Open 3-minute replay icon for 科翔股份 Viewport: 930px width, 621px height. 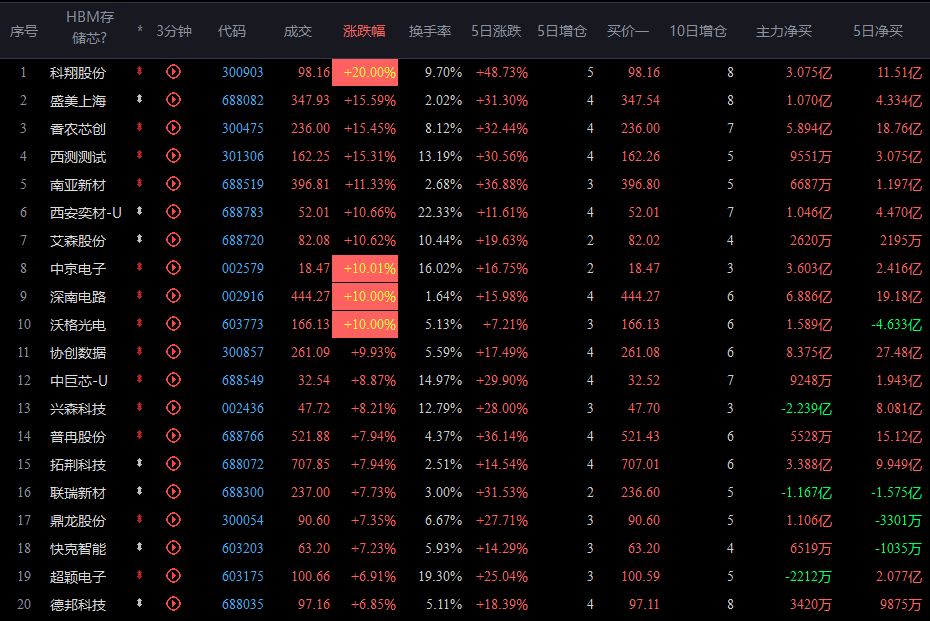173,72
